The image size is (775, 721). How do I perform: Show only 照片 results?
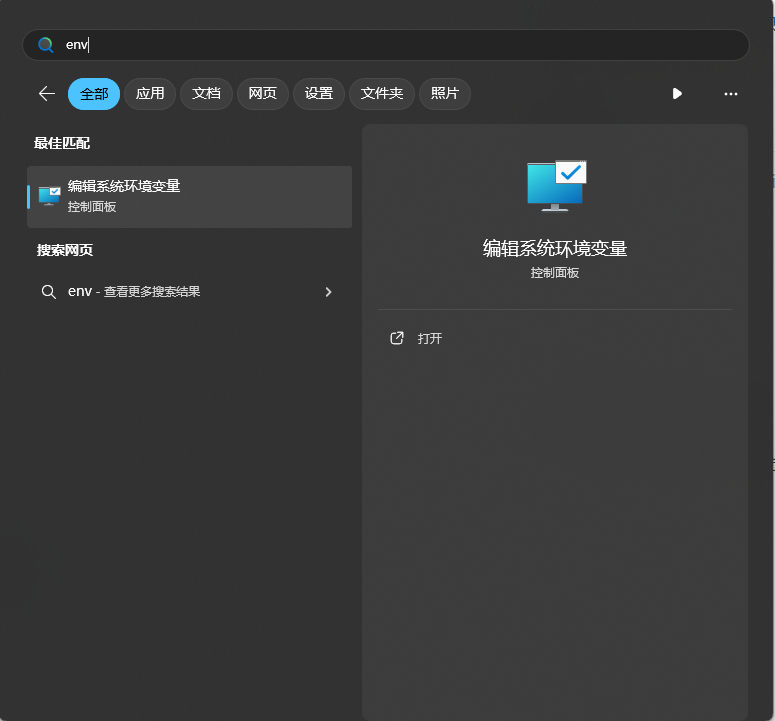tap(444, 93)
